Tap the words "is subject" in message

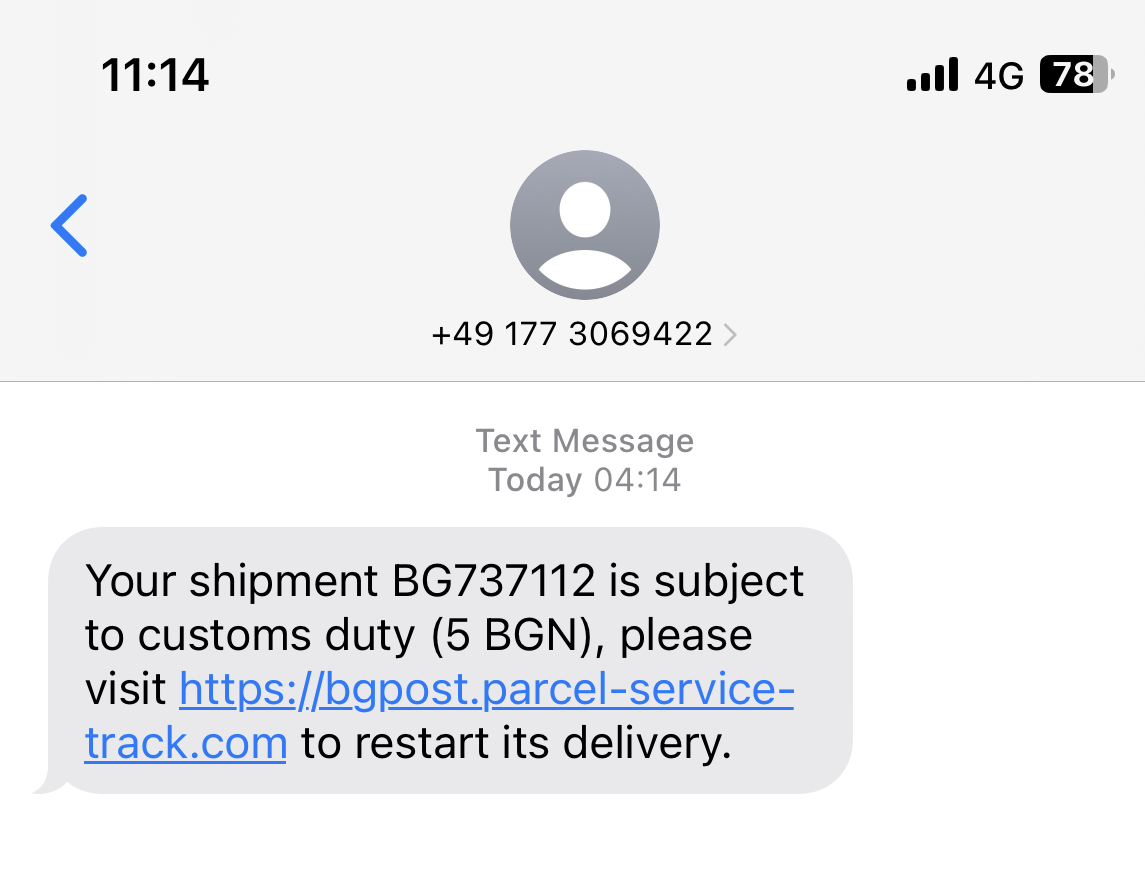click(706, 580)
